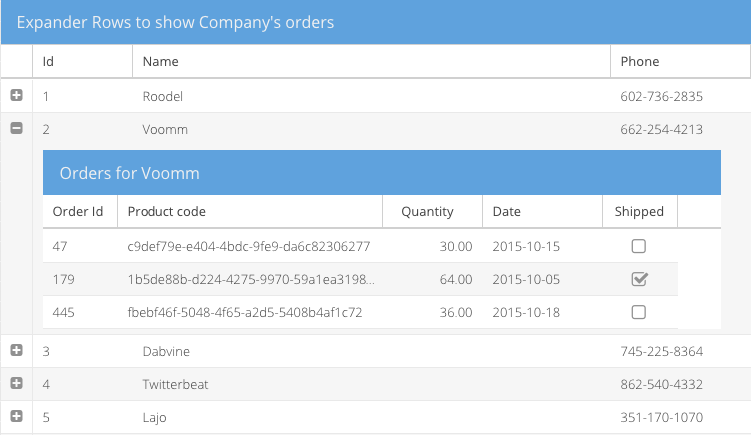Screen dimensions: 751x435
Task: Collapse the Voomm orders row
Action: tap(16, 128)
